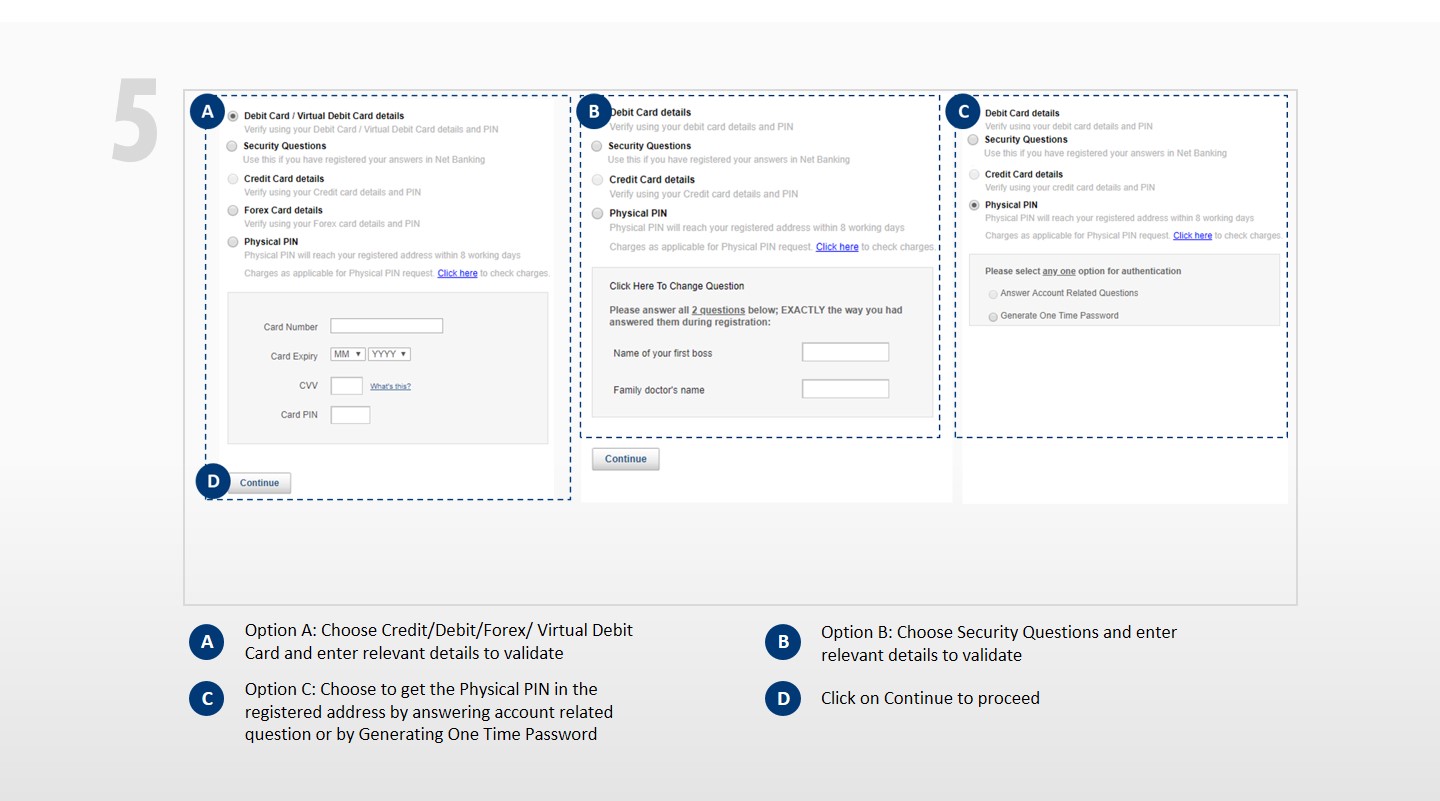Click 'Name of your first boss' question label
The image size is (1440, 801).
coord(663,353)
